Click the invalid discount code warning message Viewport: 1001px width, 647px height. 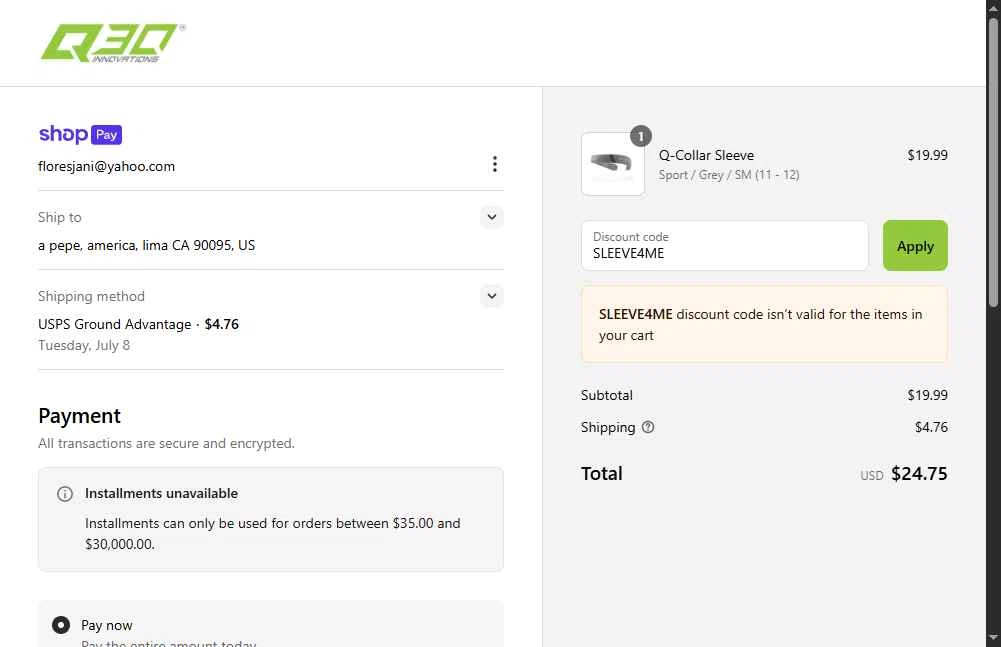(764, 324)
